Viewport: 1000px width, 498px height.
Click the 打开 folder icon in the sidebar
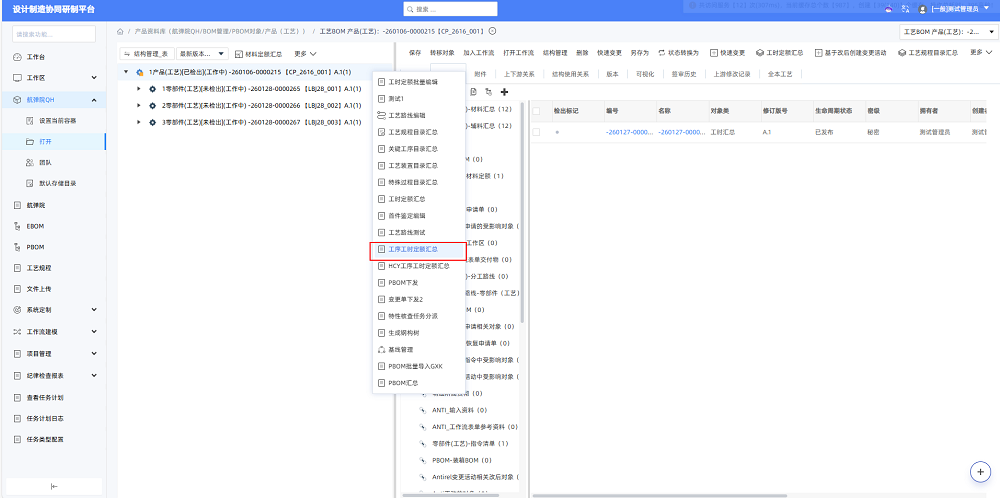tap(29, 142)
